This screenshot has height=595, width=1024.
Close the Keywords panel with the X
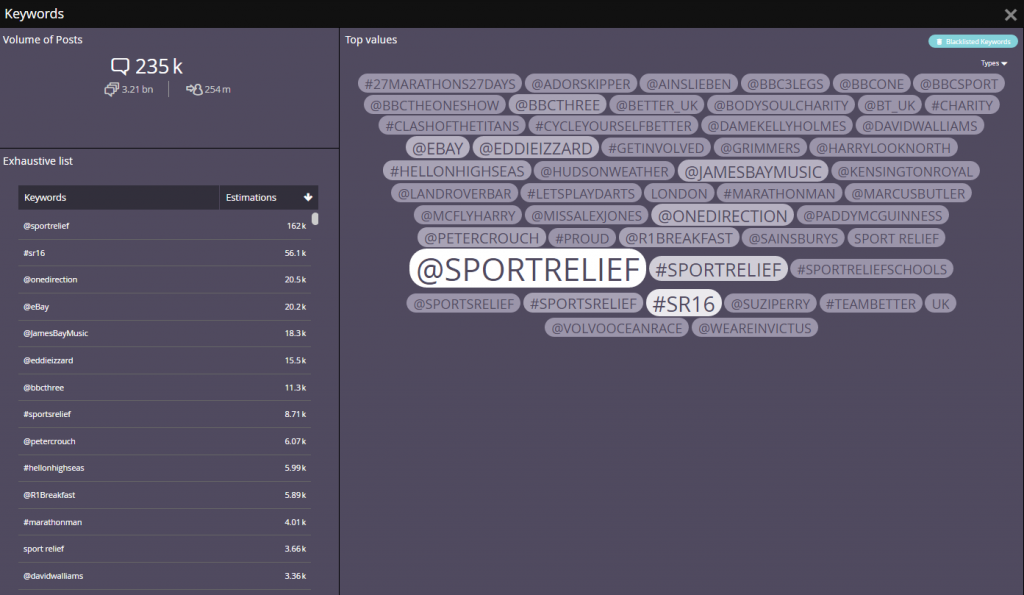(x=1010, y=14)
